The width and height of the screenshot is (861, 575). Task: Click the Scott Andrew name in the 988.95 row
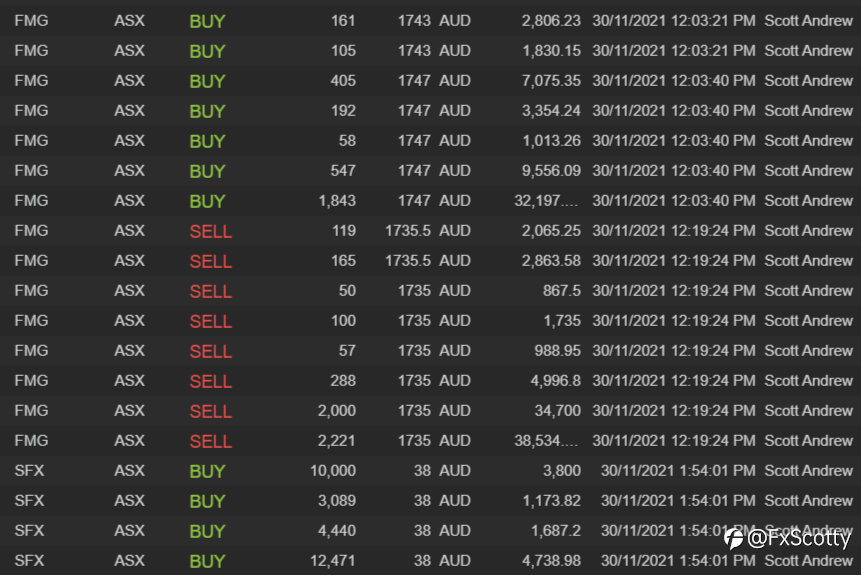[808, 351]
